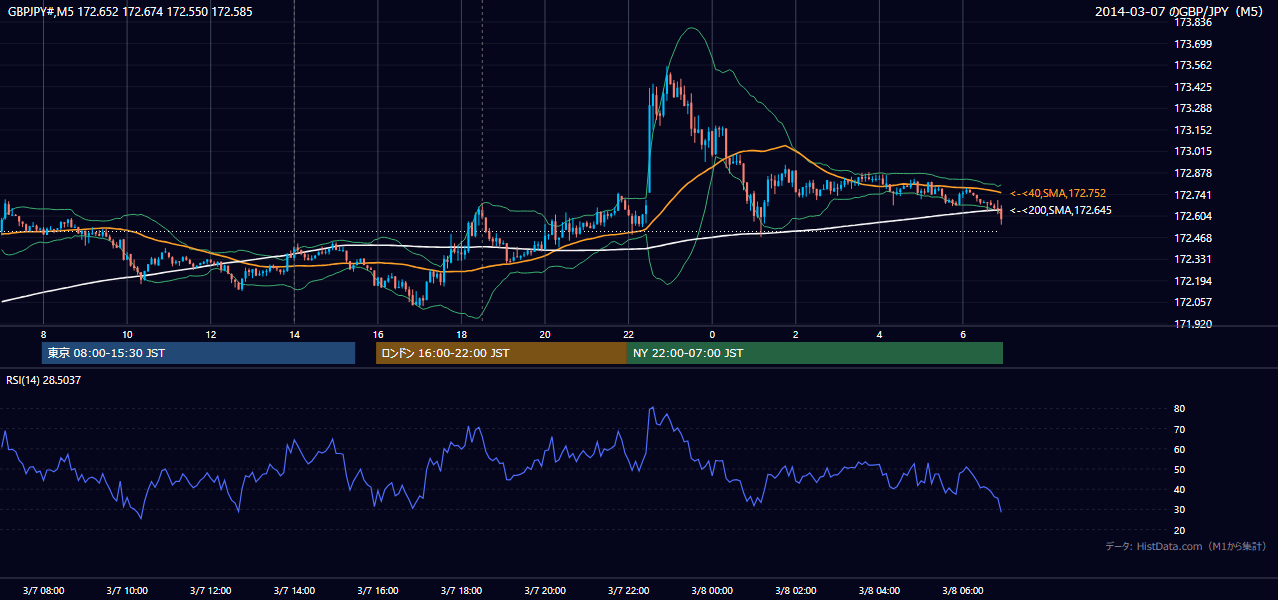1278x600 pixels.
Task: Click the データ: HistData.com source note
Action: tap(1186, 546)
